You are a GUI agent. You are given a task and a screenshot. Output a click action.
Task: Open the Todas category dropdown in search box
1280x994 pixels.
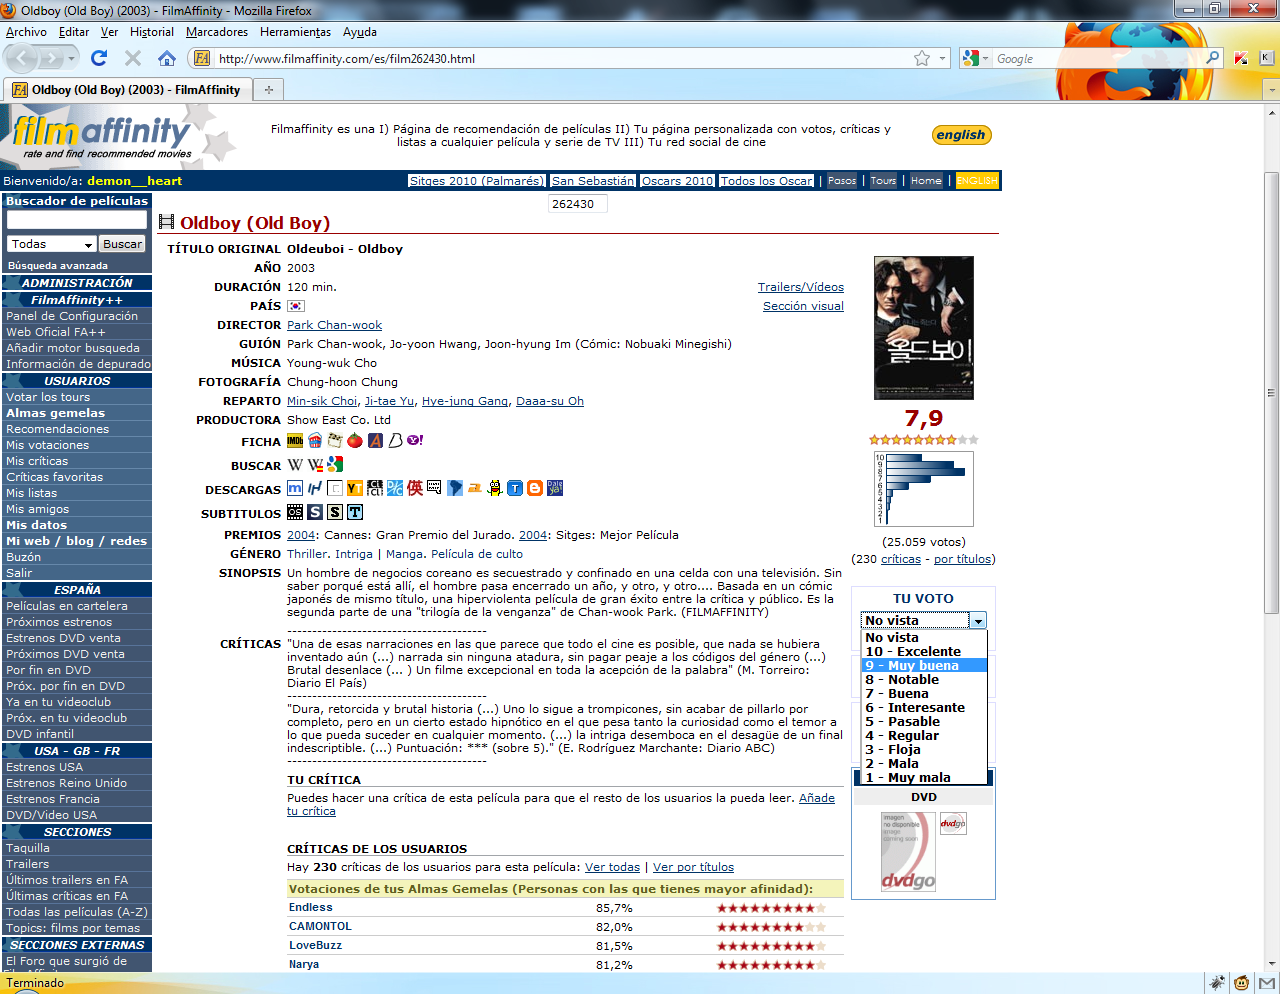pyautogui.click(x=51, y=244)
